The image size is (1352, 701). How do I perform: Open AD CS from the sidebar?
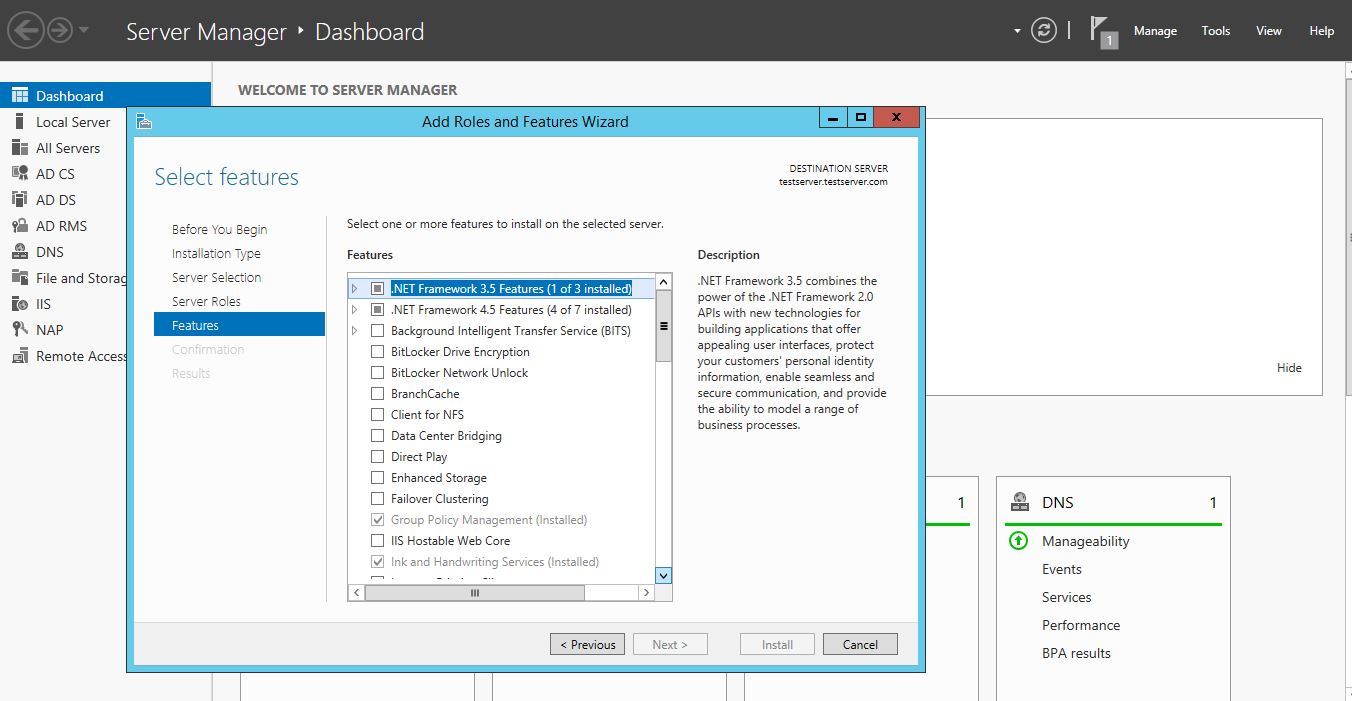click(55, 174)
